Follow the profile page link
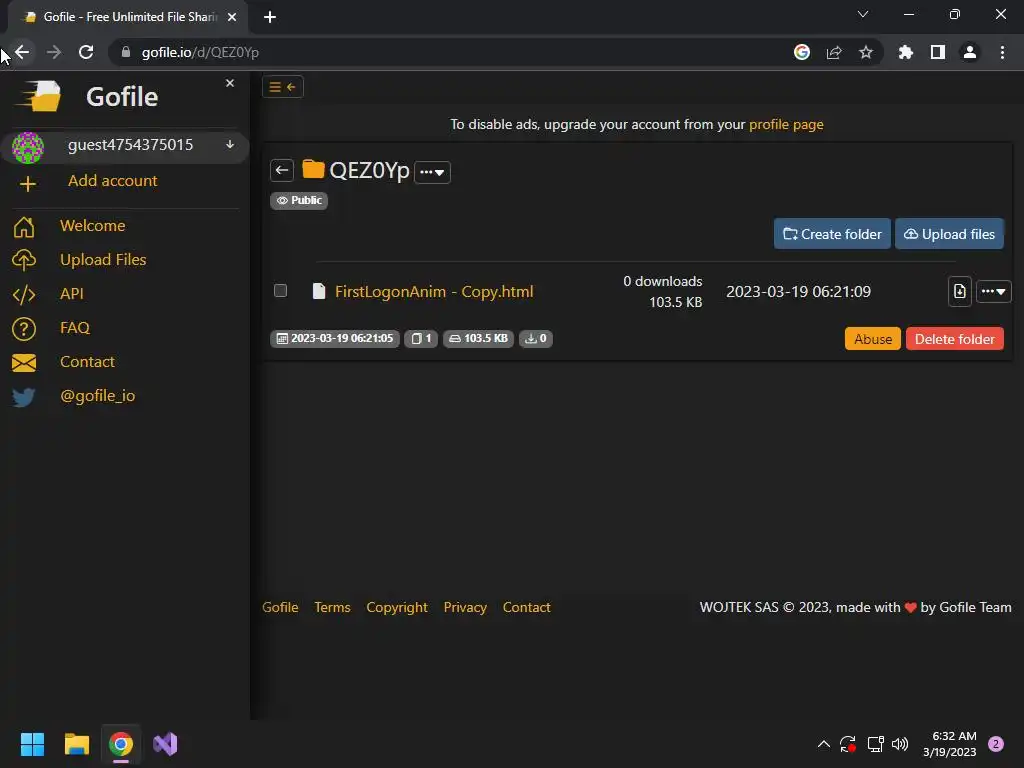Viewport: 1024px width, 768px height. click(x=786, y=124)
